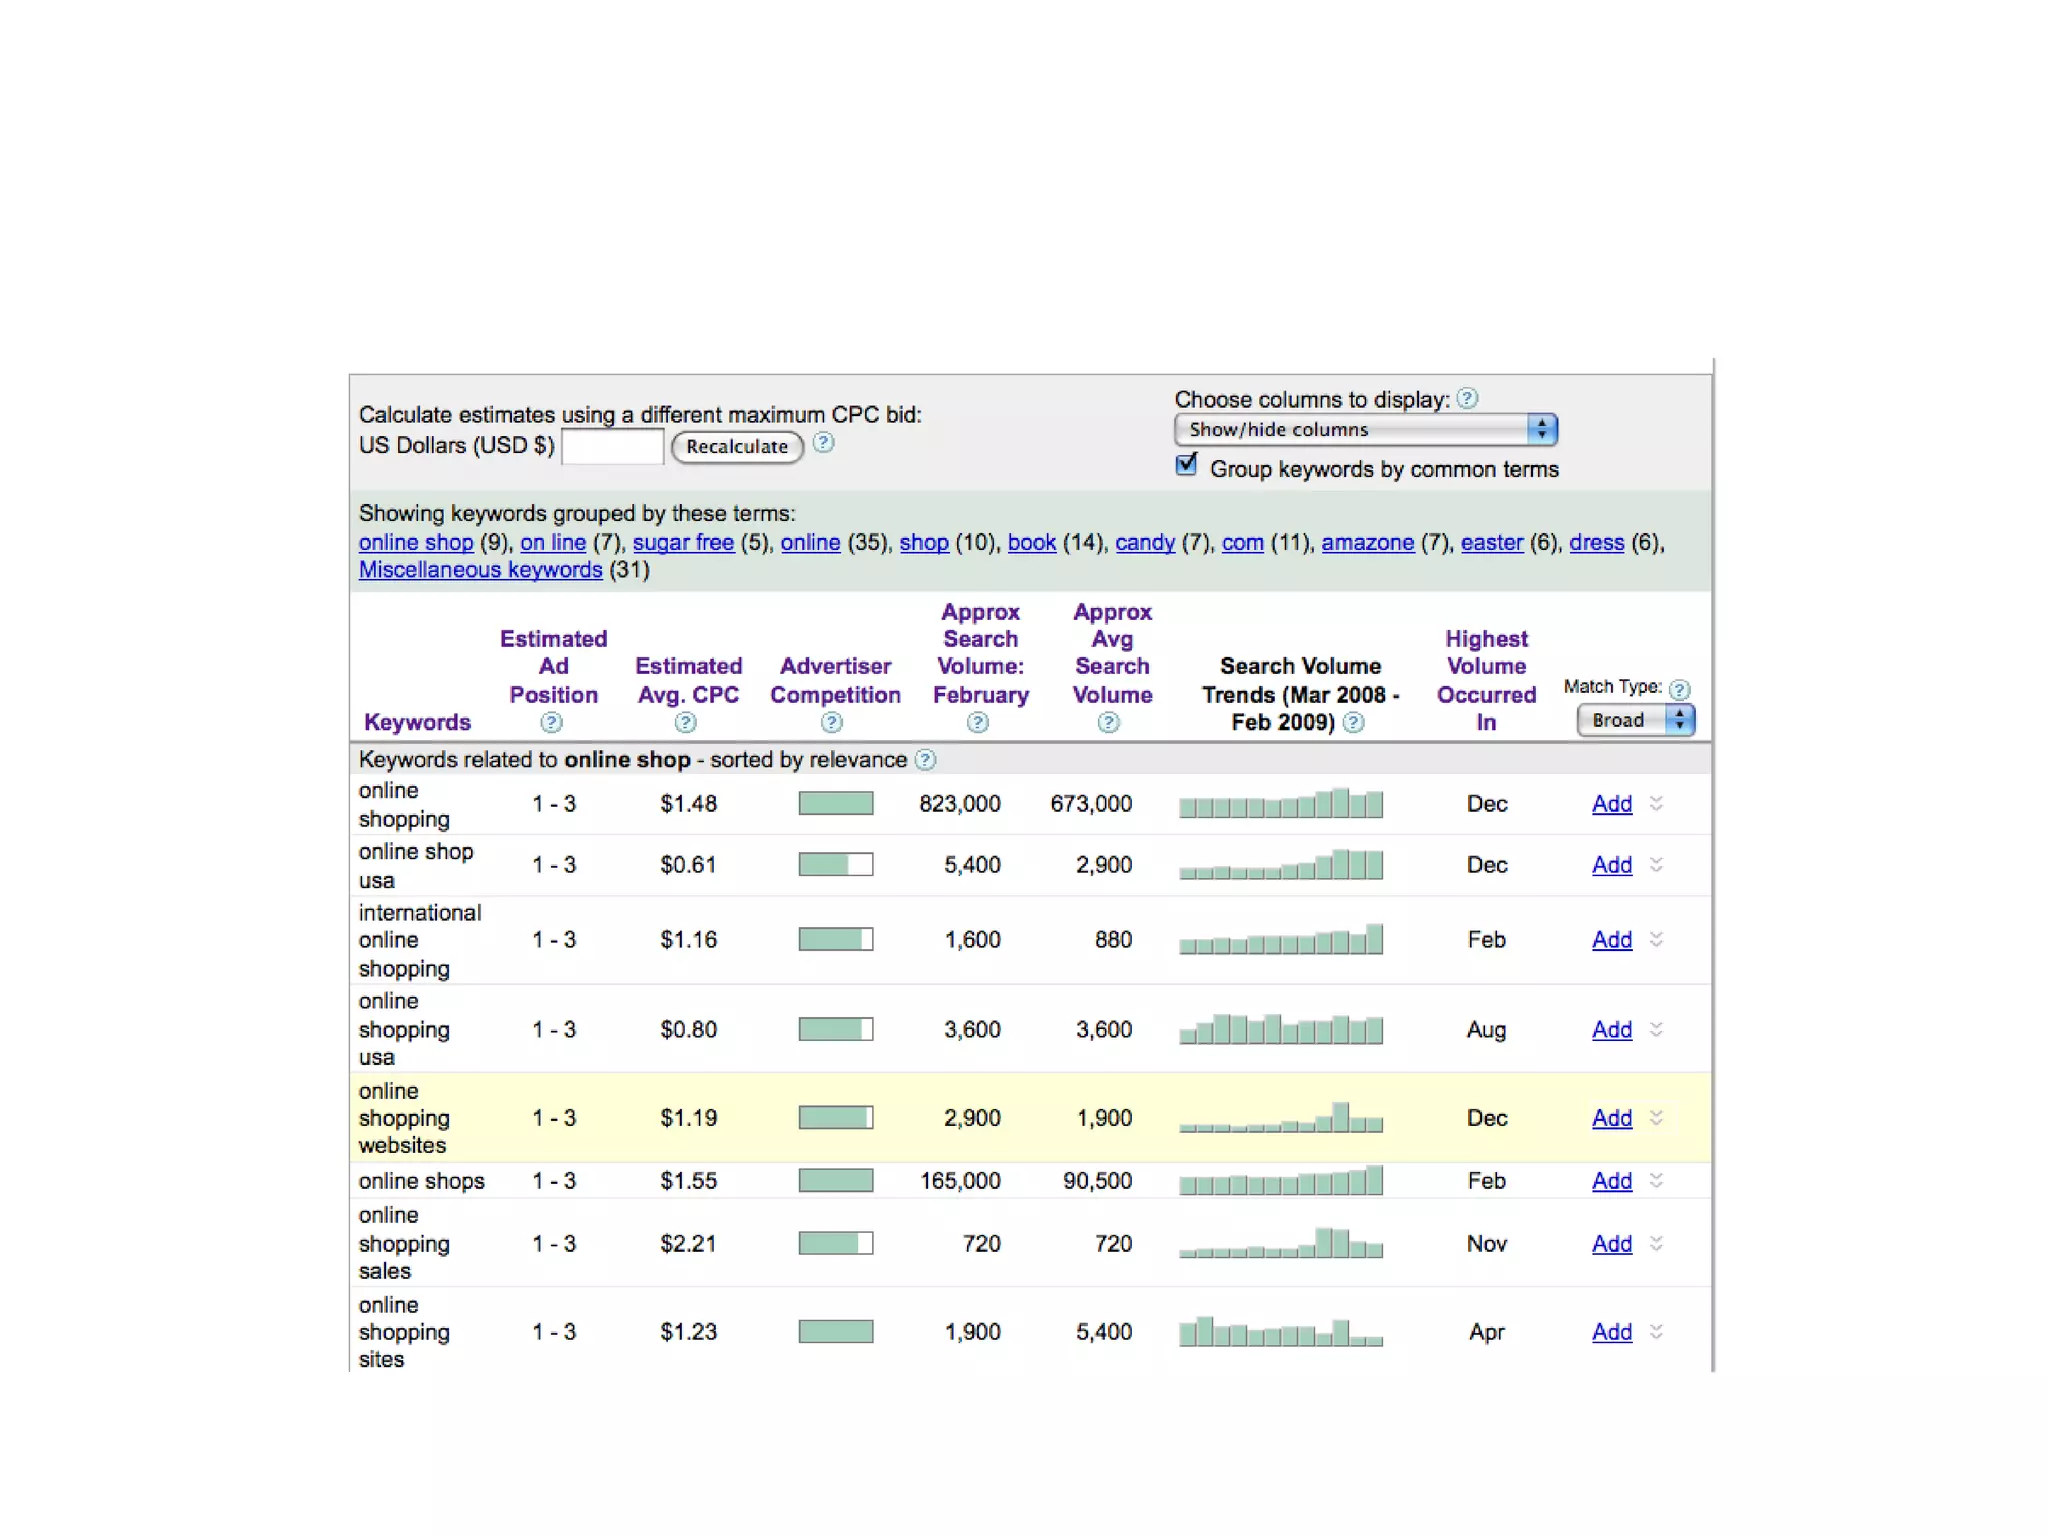The width and height of the screenshot is (2048, 1536).
Task: Sort by Keywords column header
Action: (417, 722)
